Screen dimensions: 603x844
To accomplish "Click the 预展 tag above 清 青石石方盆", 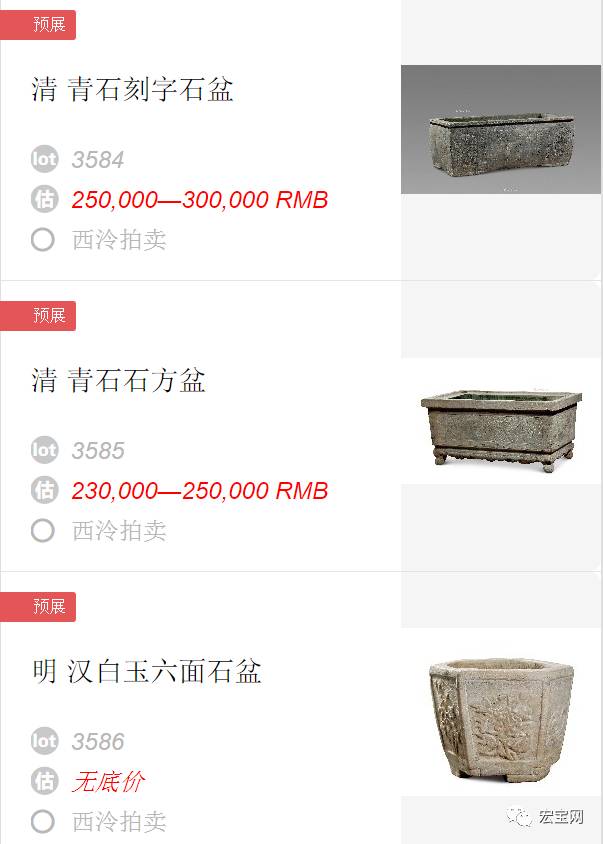I will click(38, 316).
